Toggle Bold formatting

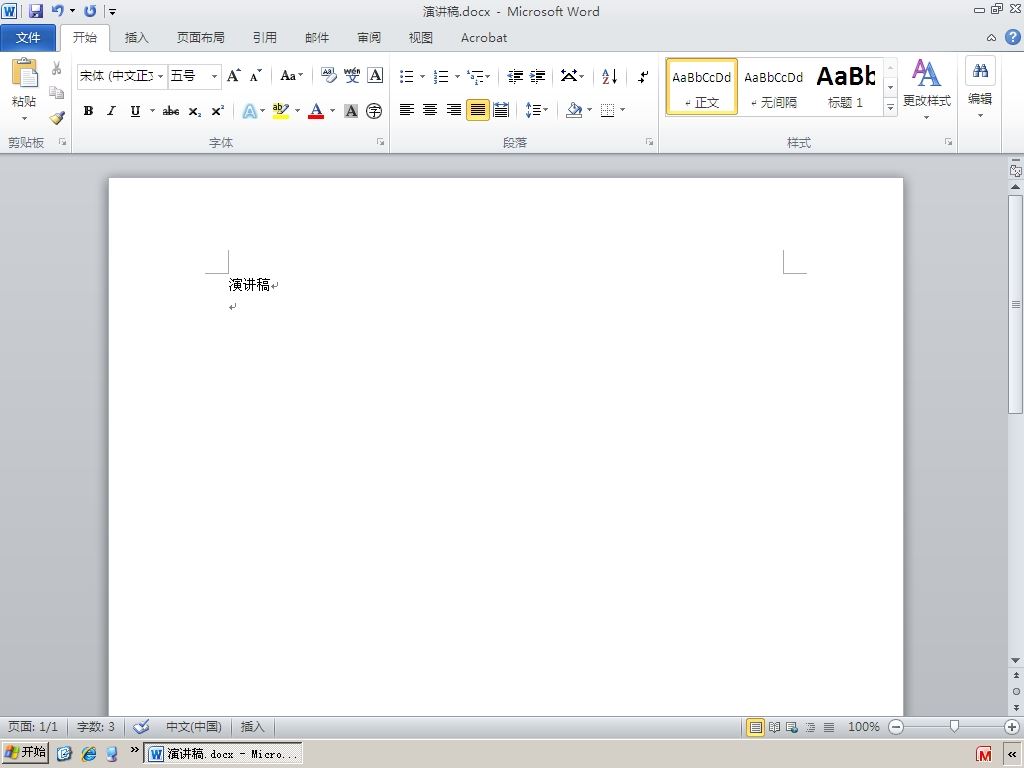(88, 111)
